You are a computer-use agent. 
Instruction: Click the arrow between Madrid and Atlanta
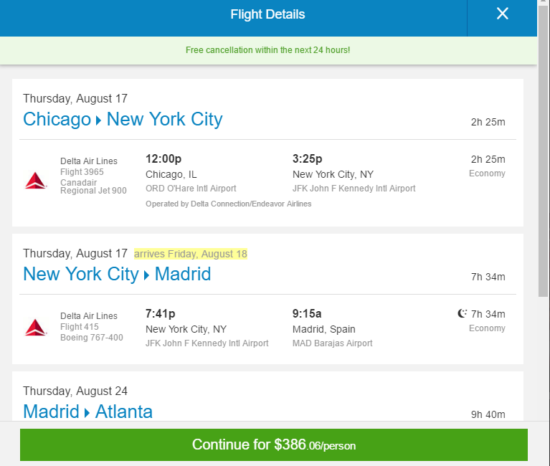click(x=87, y=413)
